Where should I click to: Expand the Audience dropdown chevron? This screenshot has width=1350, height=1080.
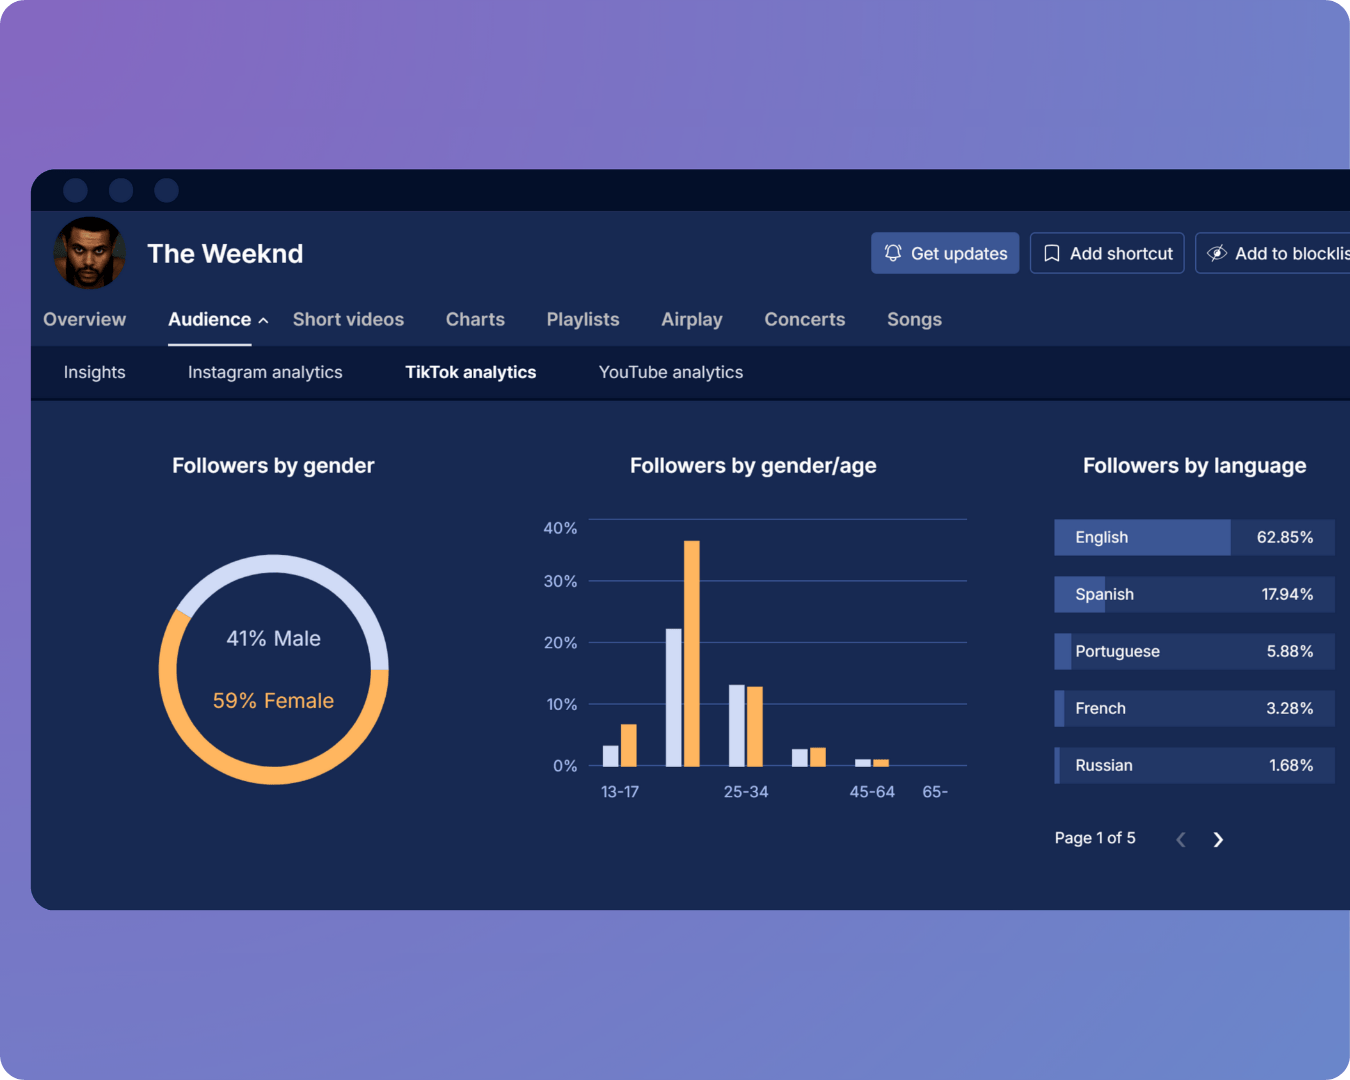pyautogui.click(x=264, y=321)
